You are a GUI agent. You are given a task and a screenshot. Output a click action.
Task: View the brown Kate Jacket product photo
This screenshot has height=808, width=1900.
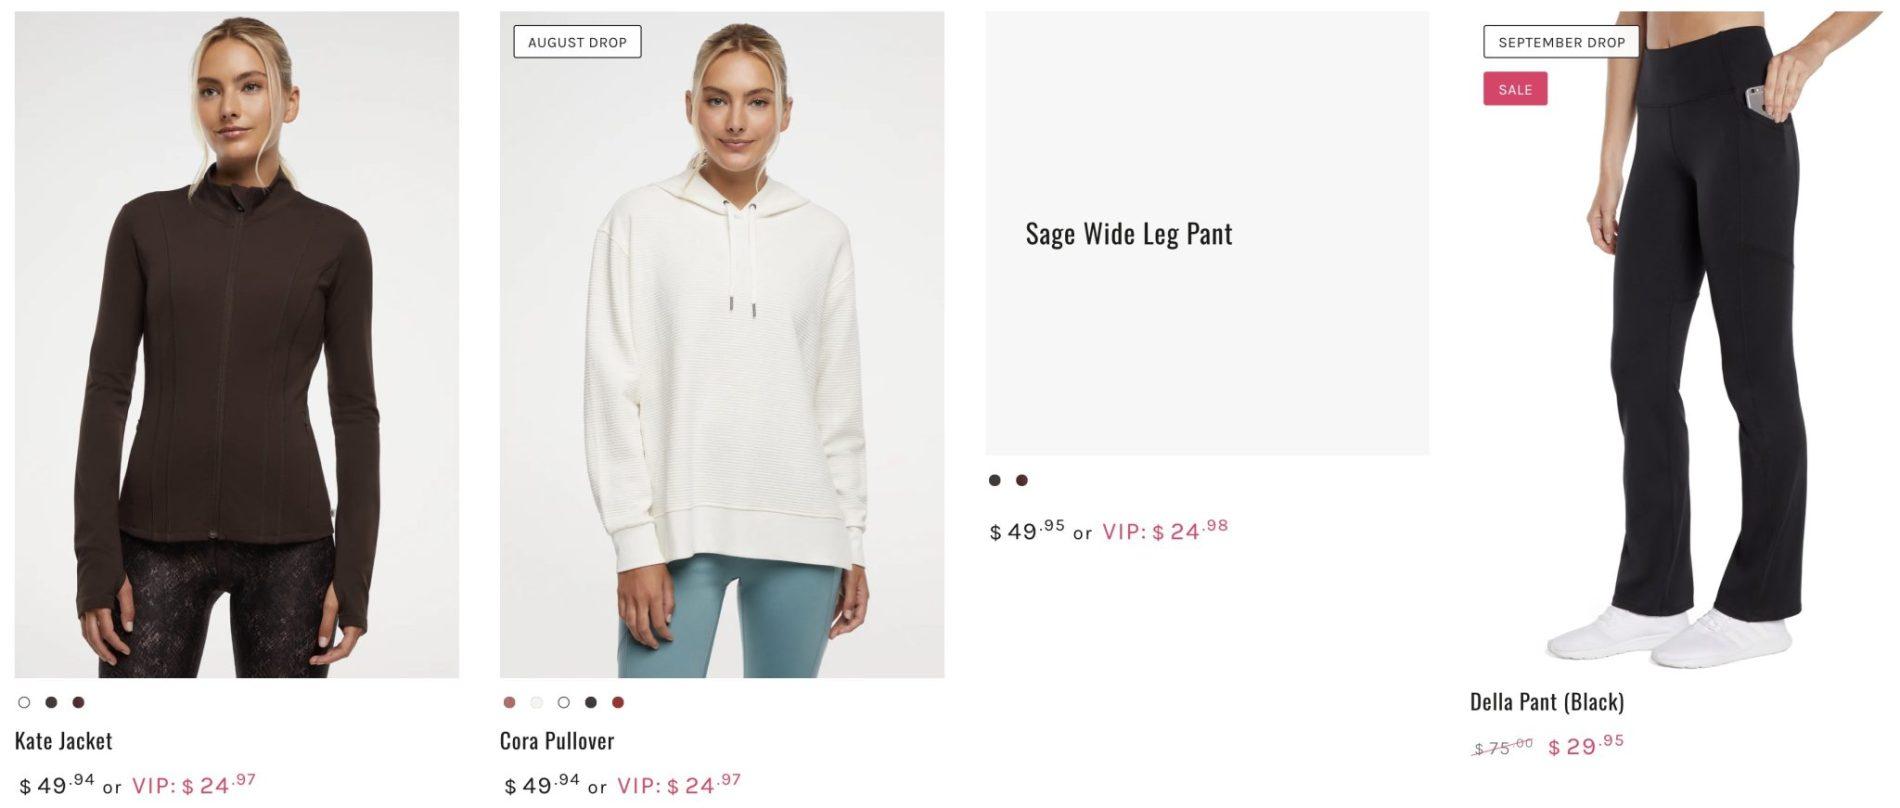pyautogui.click(x=237, y=344)
